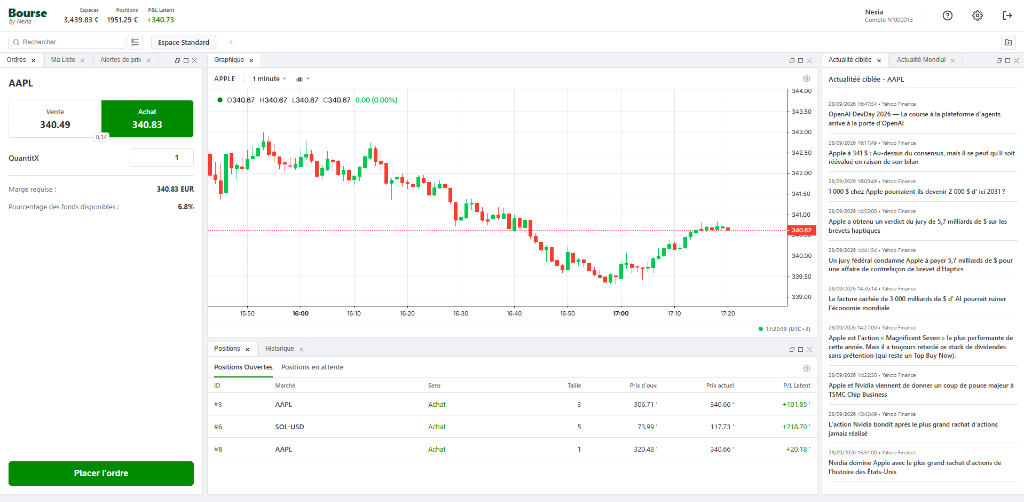Image resolution: width=1024 pixels, height=502 pixels.
Task: Open the Magnificent Seven Apple article
Action: point(921,347)
